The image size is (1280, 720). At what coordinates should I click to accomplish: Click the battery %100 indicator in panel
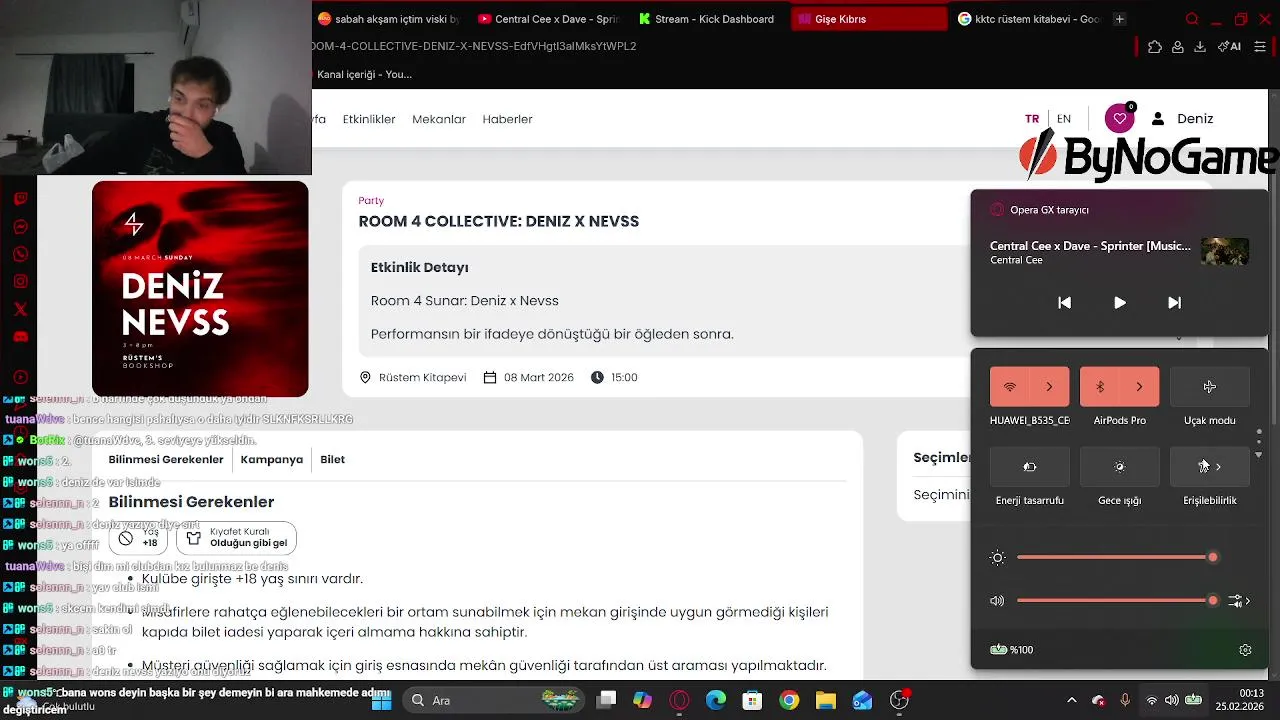tap(1011, 650)
